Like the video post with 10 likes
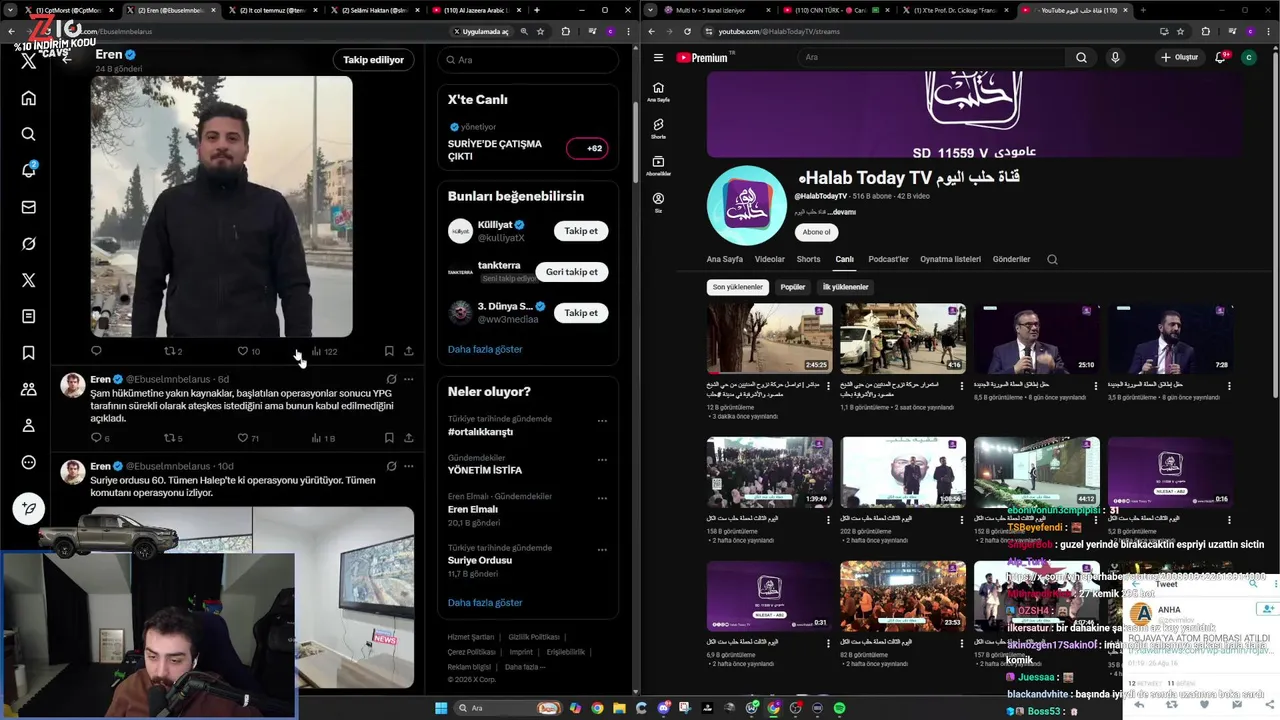 click(x=248, y=351)
